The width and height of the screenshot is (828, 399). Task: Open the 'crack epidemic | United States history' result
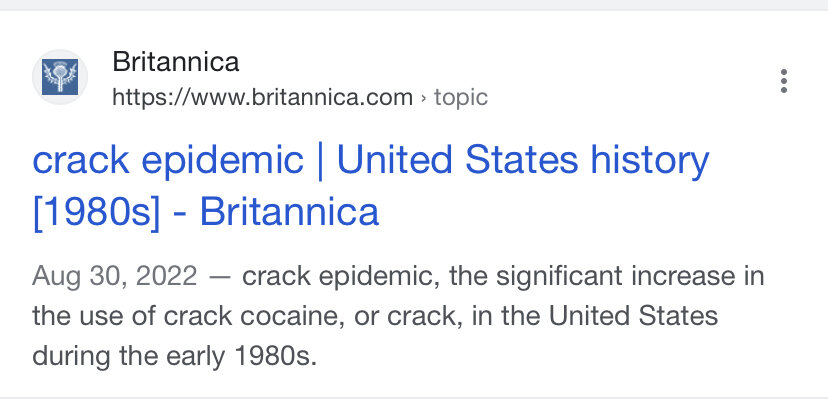click(371, 160)
